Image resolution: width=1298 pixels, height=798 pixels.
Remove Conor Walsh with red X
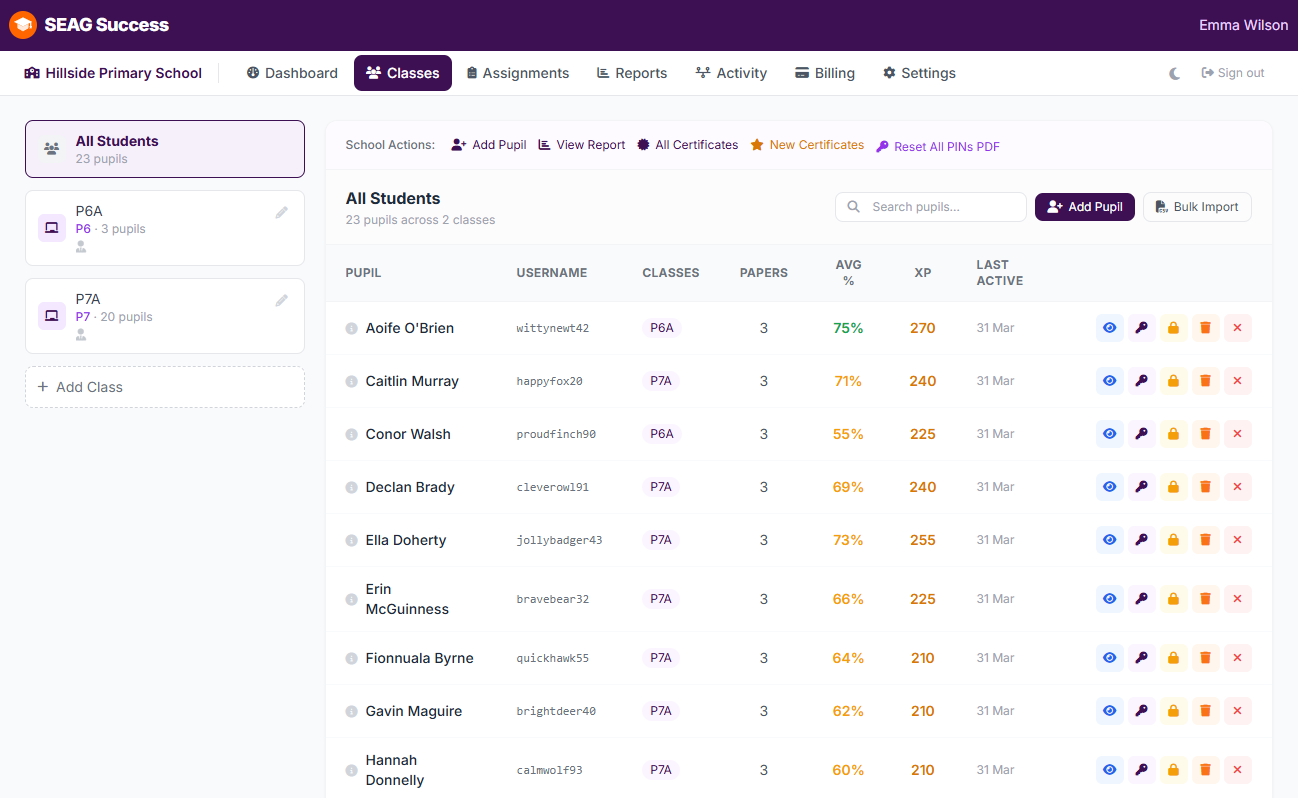click(1238, 434)
